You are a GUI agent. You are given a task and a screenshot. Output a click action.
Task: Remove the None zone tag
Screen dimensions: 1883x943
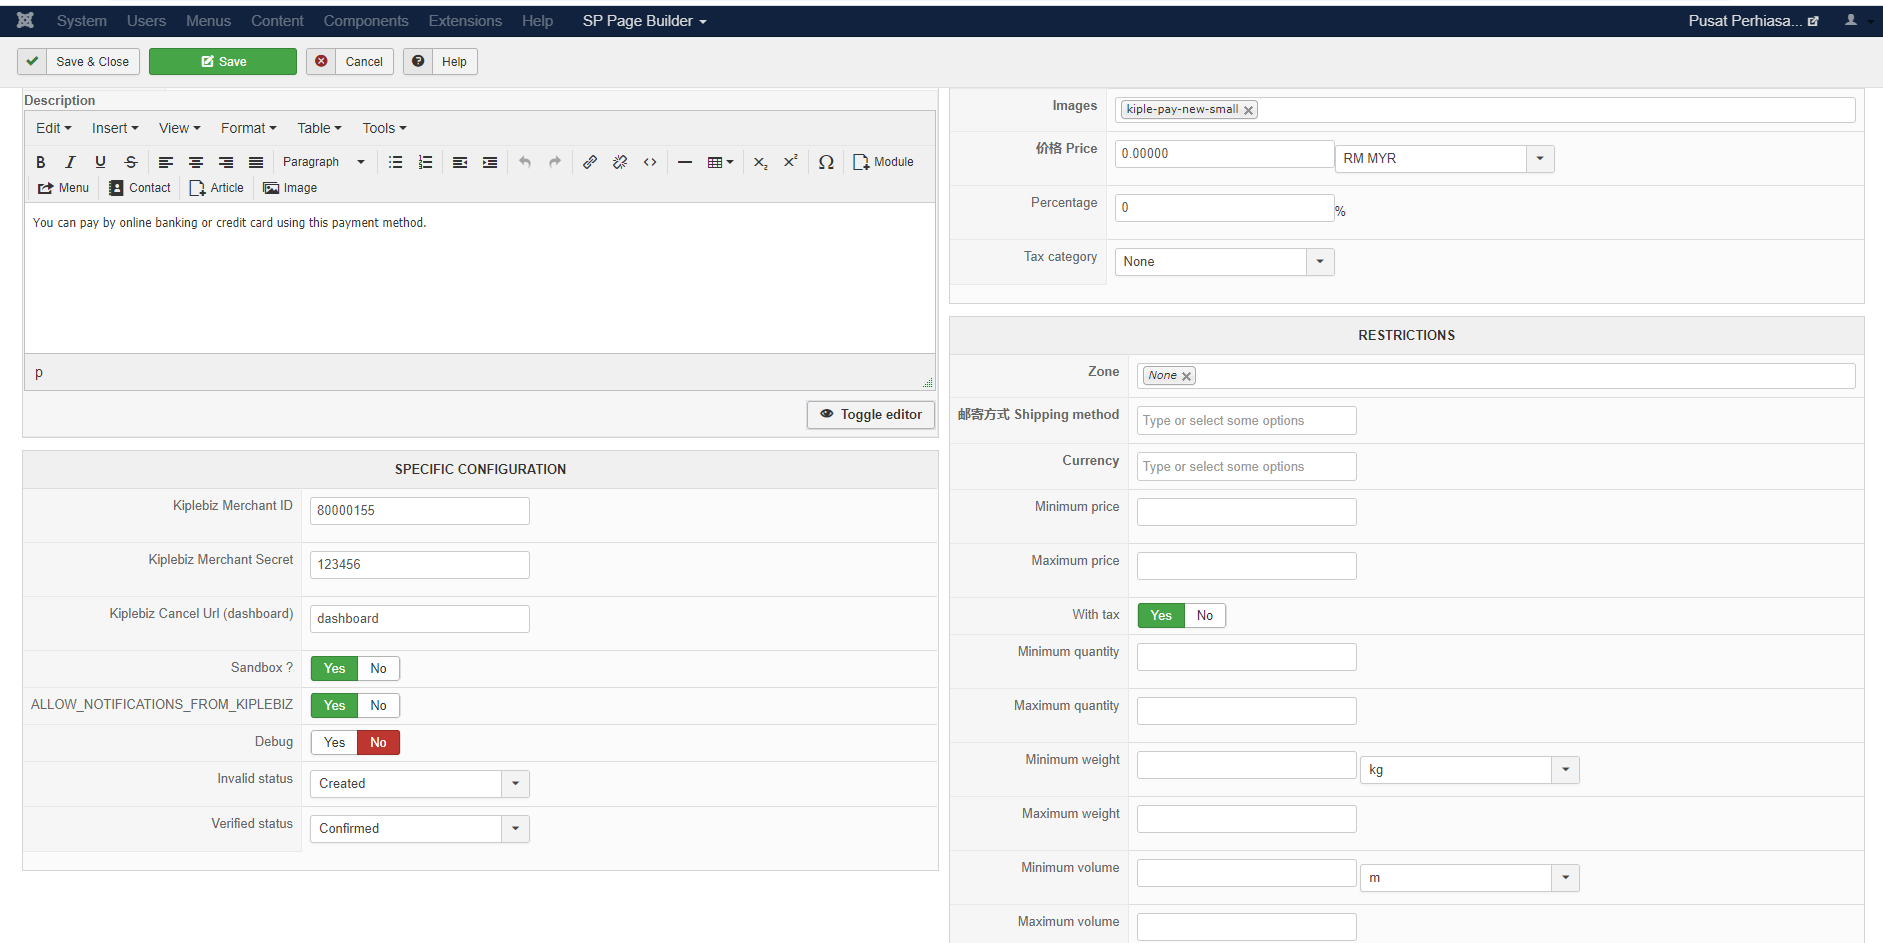pyautogui.click(x=1186, y=376)
